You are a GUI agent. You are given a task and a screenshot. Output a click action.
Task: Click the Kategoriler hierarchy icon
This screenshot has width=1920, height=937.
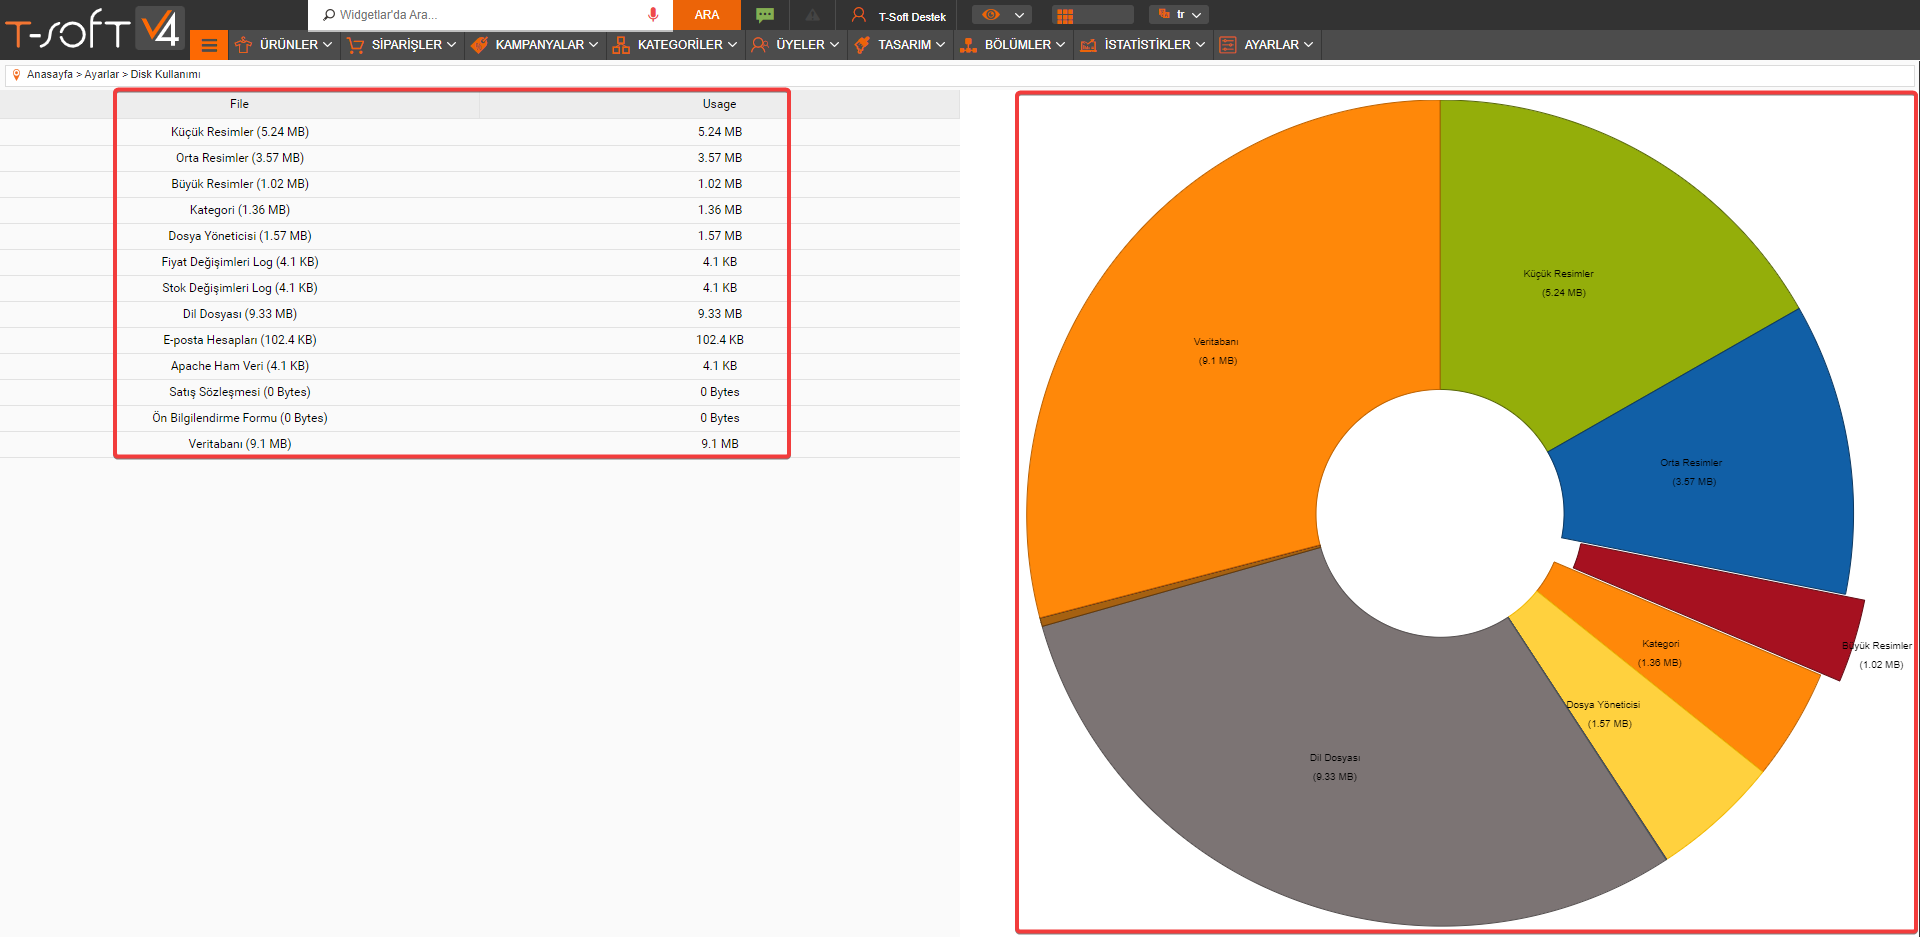(x=621, y=45)
